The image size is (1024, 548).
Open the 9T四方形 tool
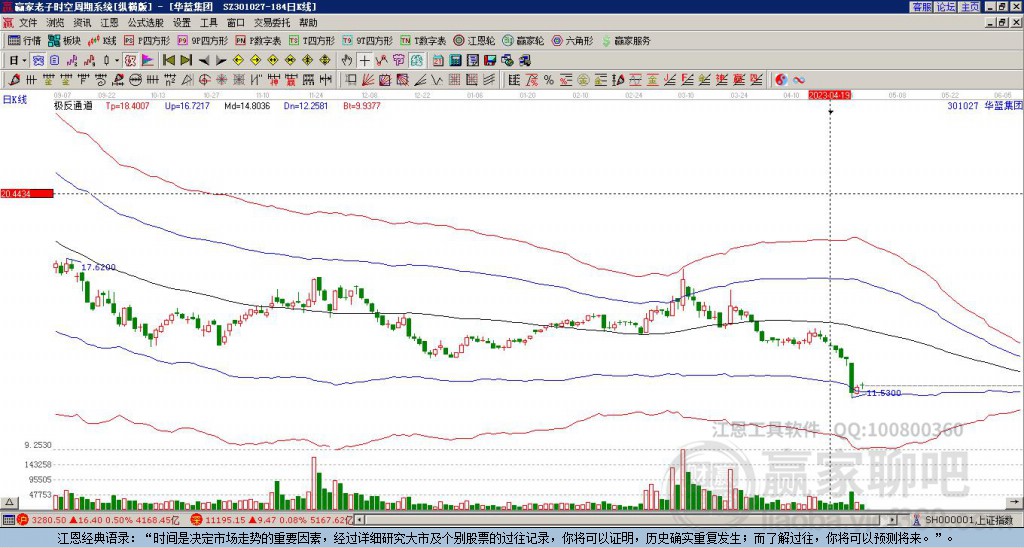point(368,40)
